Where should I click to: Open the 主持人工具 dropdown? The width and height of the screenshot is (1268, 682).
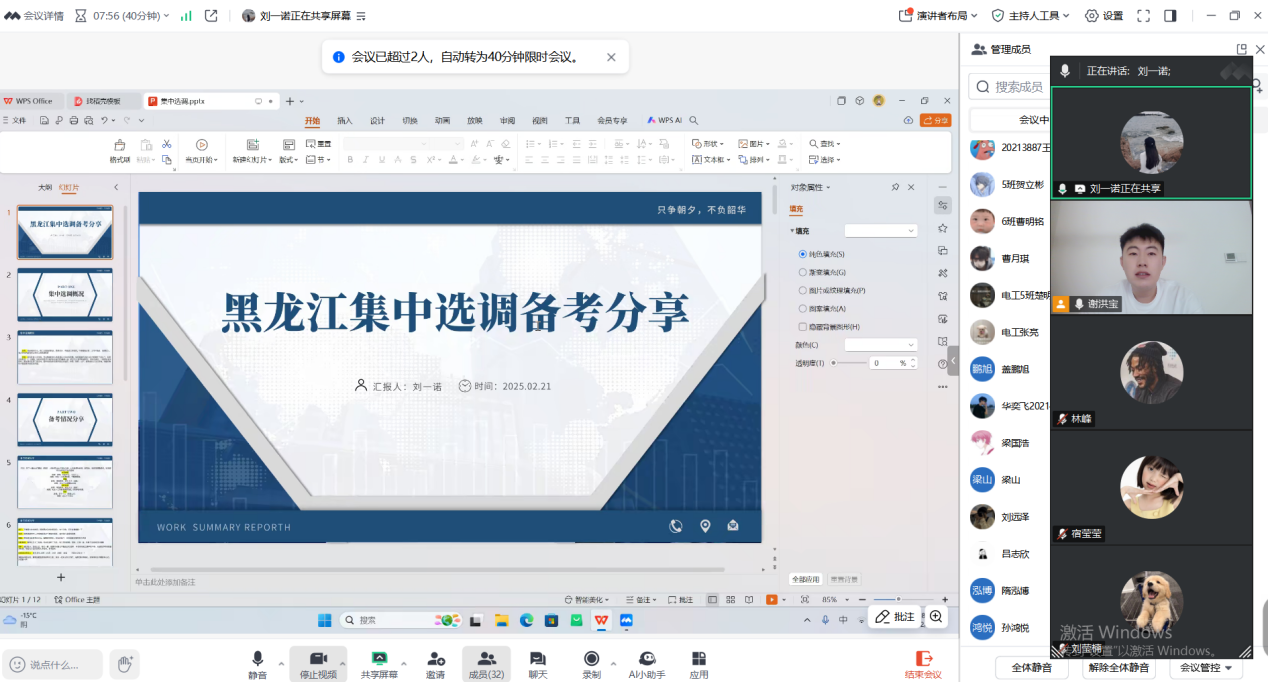[1030, 16]
